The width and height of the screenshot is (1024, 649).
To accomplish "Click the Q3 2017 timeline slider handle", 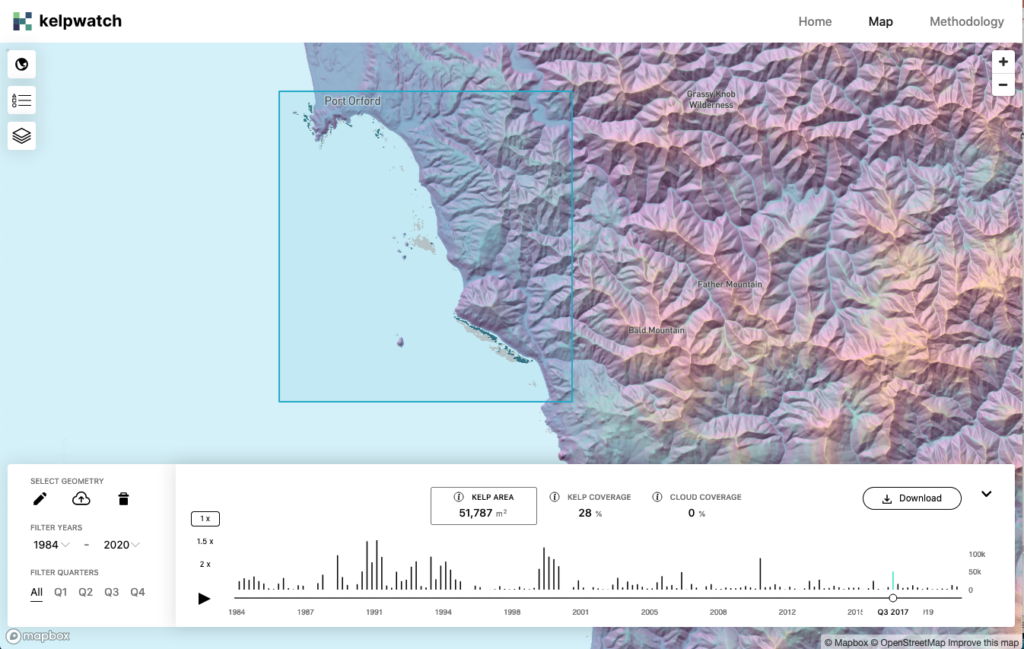I will pyautogui.click(x=893, y=598).
